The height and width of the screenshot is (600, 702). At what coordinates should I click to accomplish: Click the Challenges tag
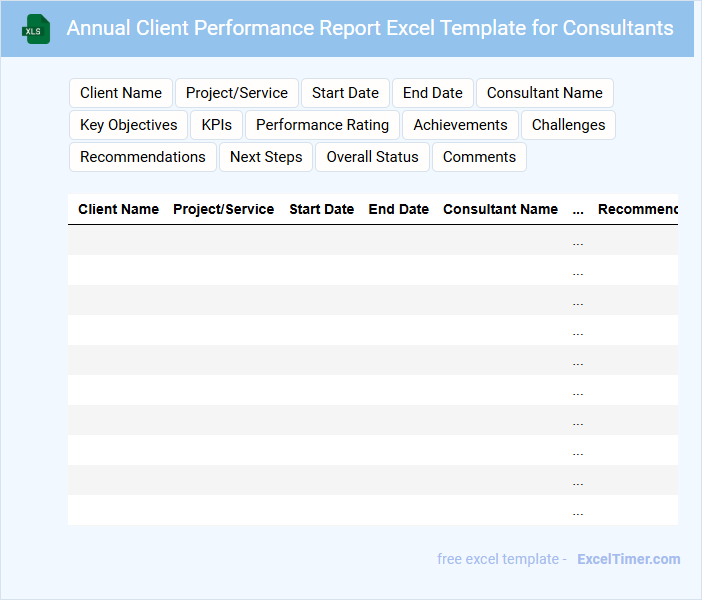click(x=569, y=125)
